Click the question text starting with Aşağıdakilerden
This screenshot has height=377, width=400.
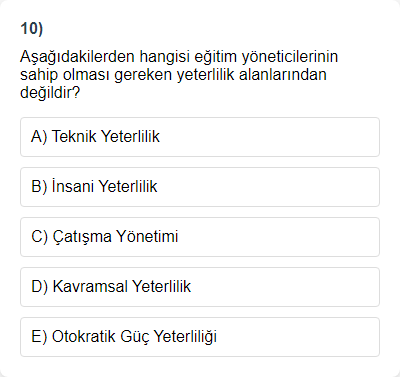tap(179, 74)
